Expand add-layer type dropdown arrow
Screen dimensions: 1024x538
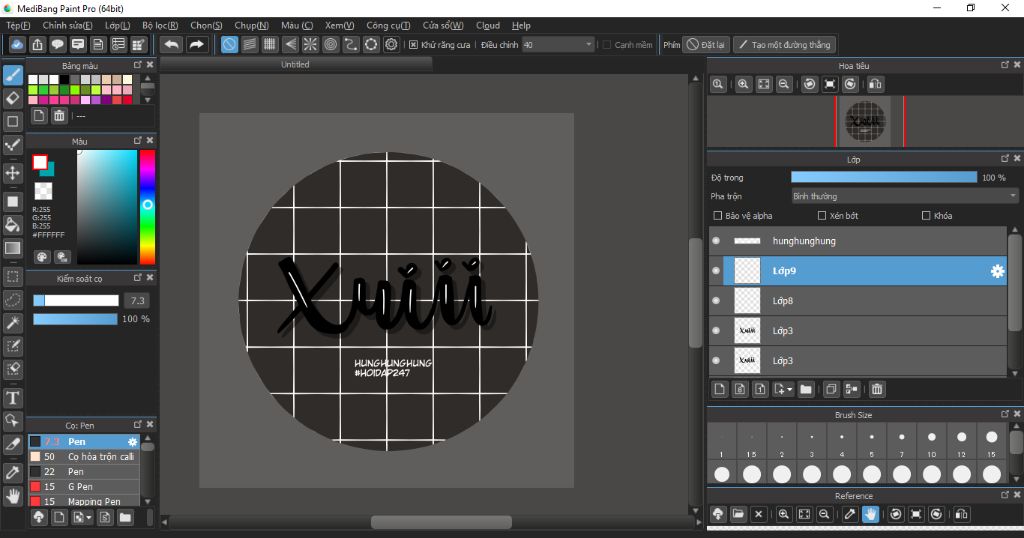click(x=790, y=389)
